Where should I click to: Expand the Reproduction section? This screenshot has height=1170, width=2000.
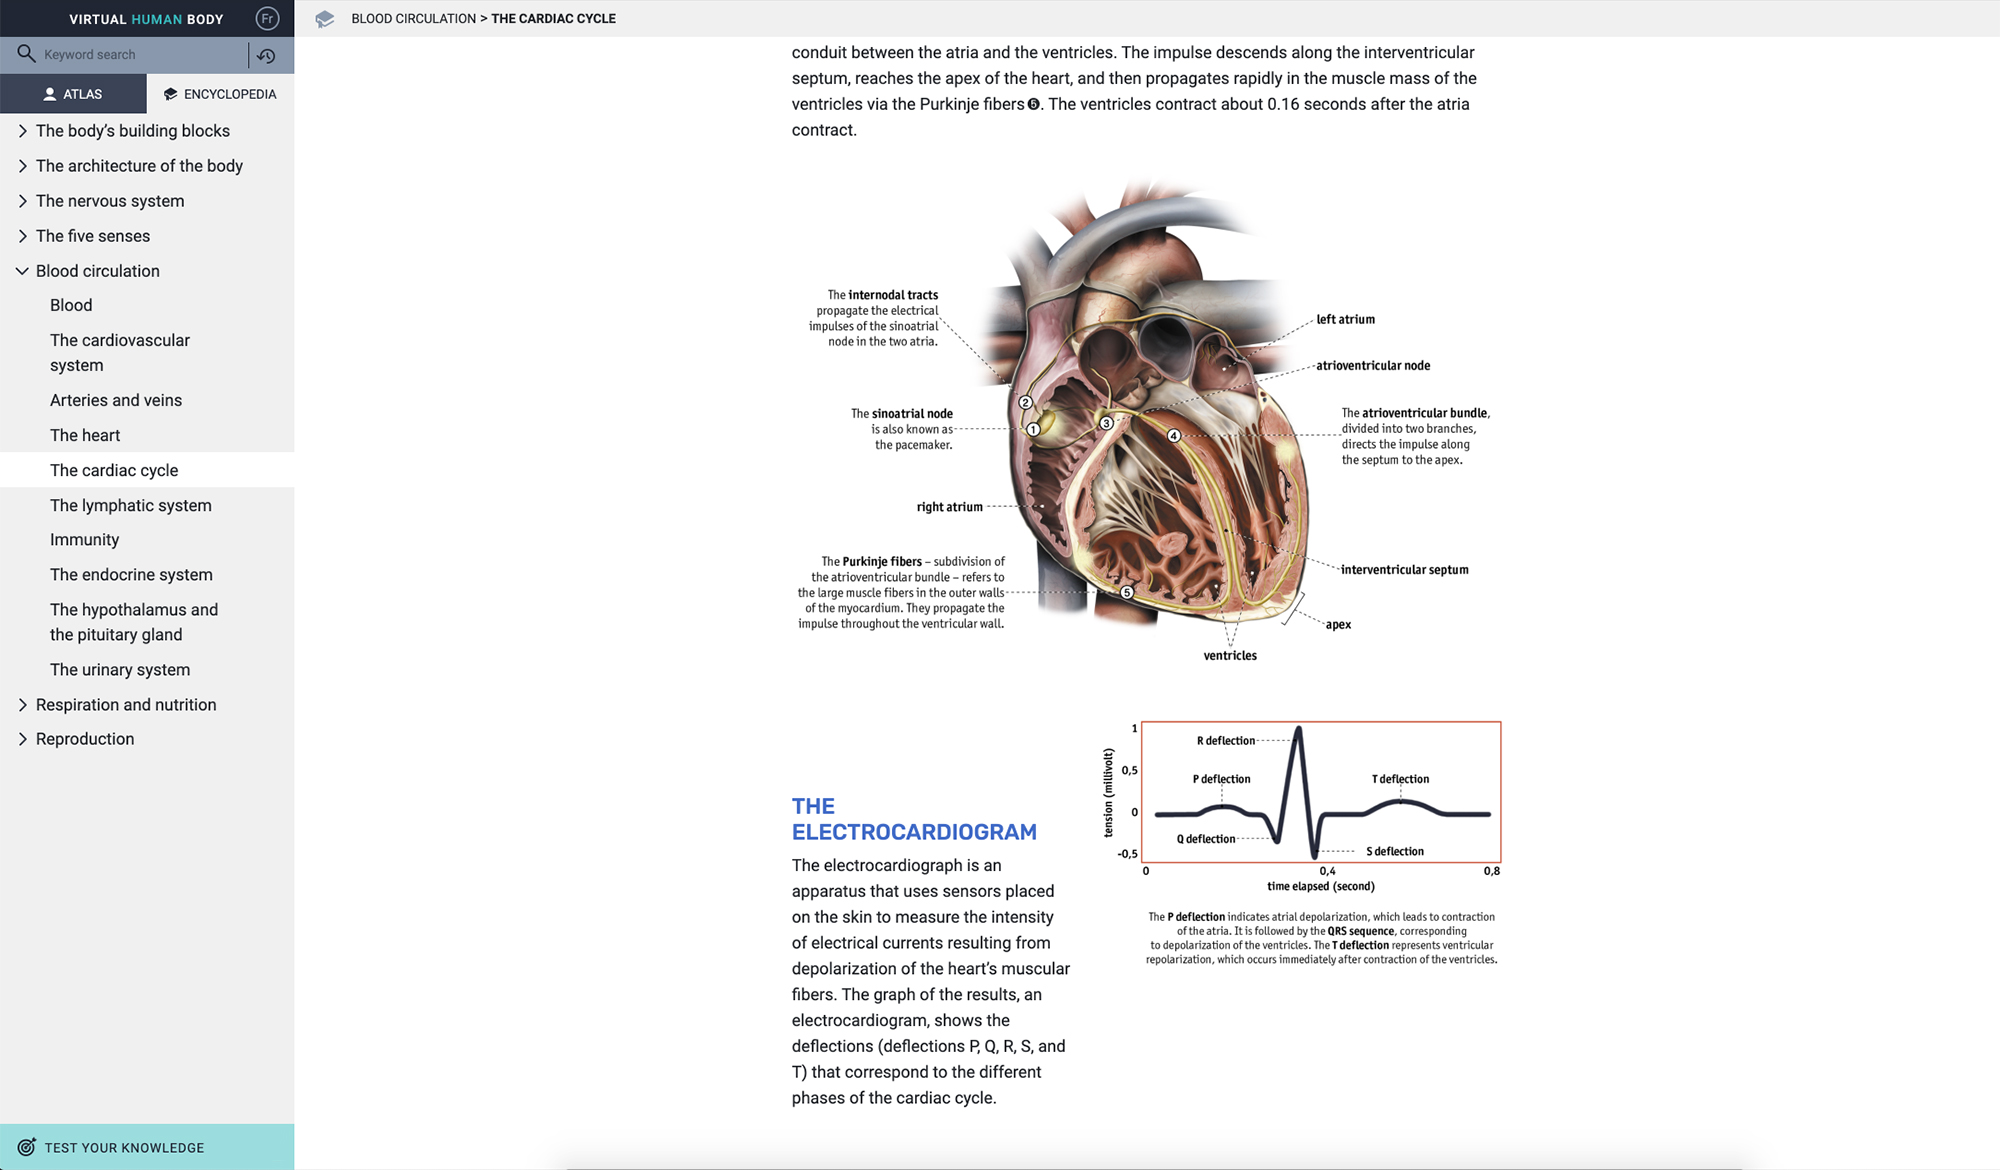85,738
